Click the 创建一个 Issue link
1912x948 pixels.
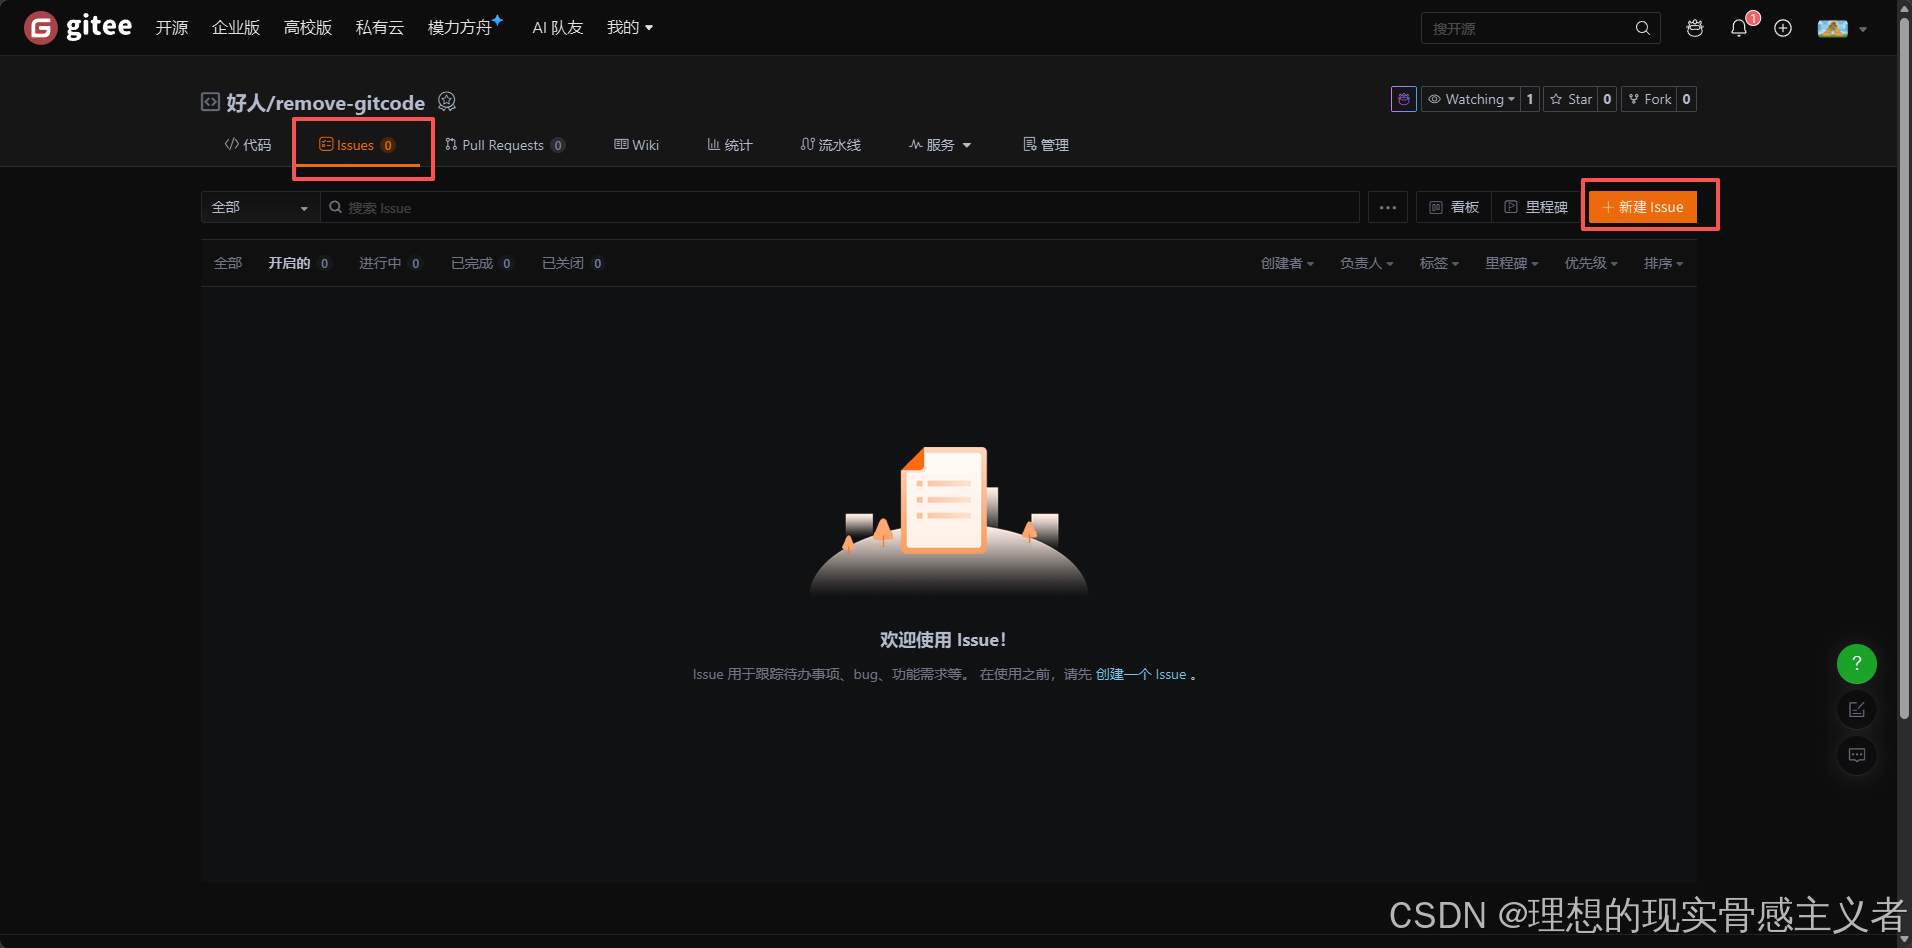[x=1140, y=674]
